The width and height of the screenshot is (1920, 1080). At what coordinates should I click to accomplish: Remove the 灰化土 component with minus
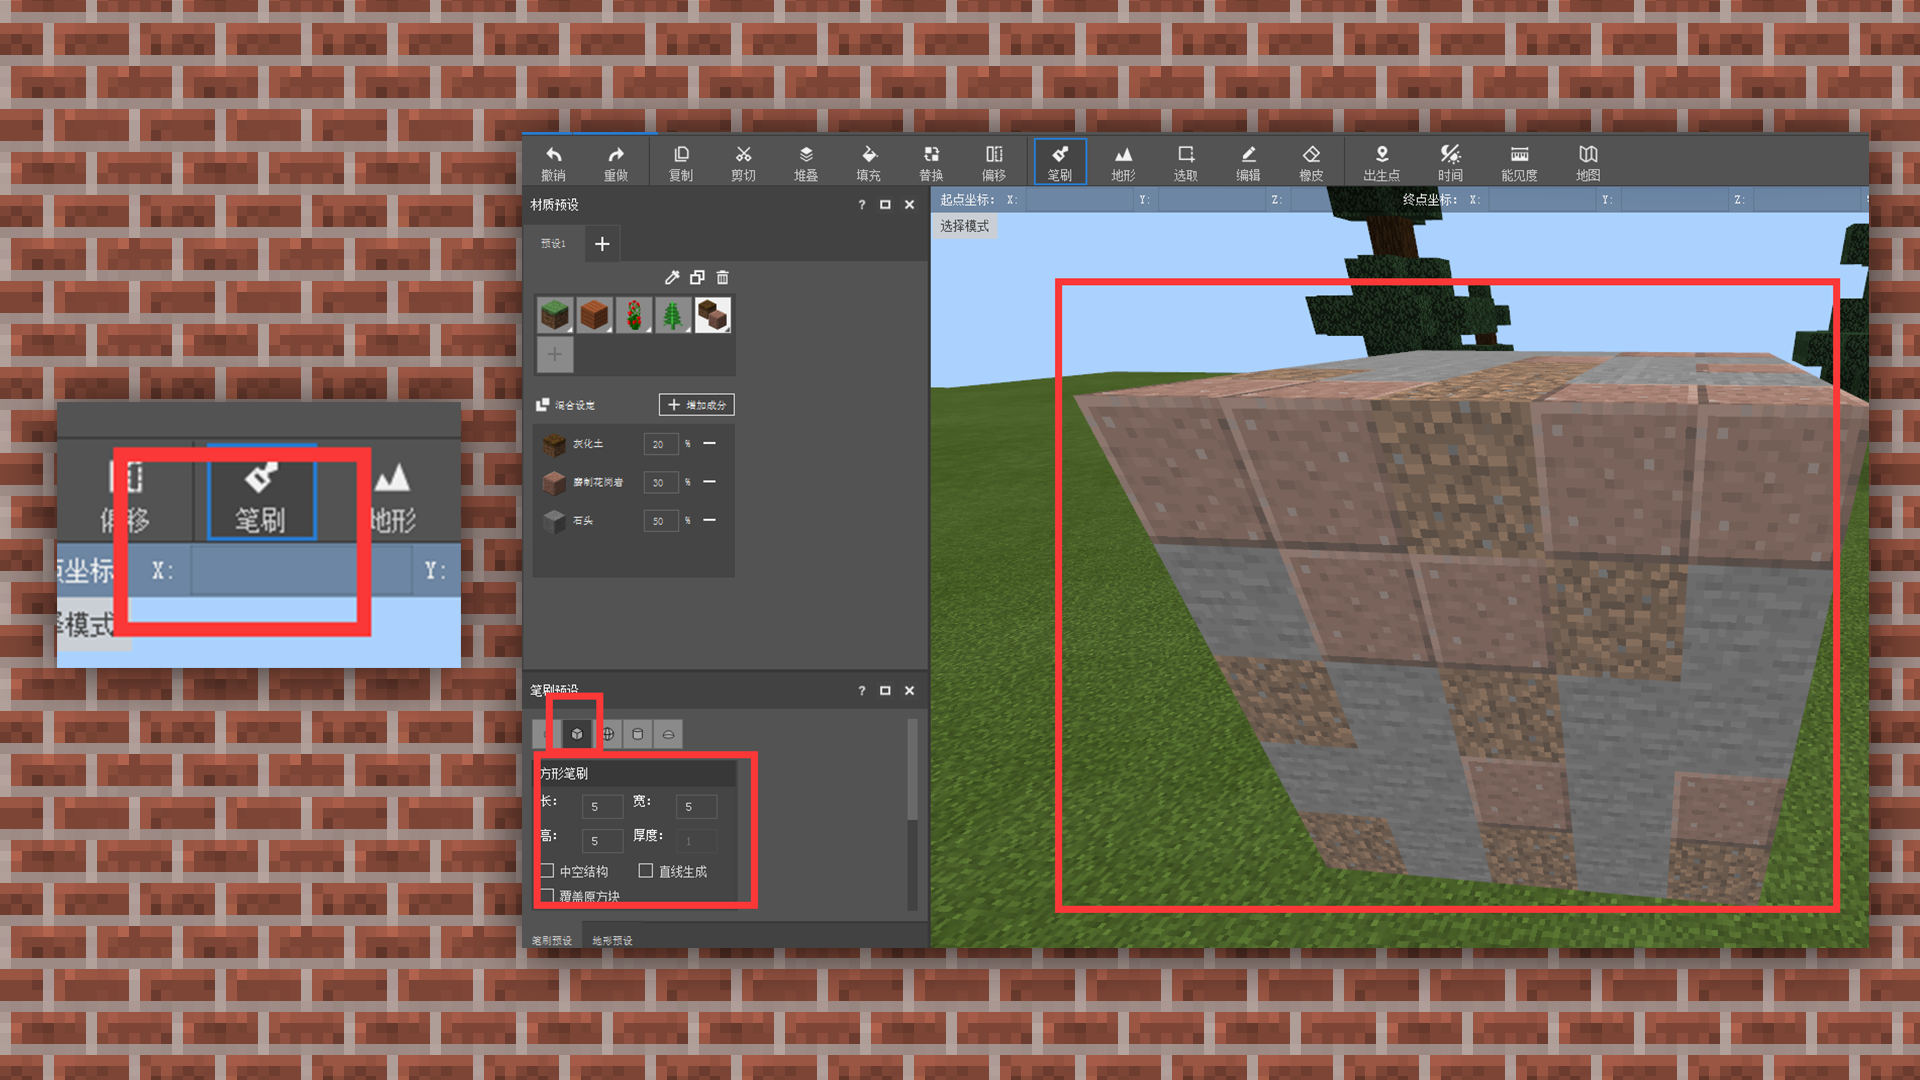click(709, 443)
